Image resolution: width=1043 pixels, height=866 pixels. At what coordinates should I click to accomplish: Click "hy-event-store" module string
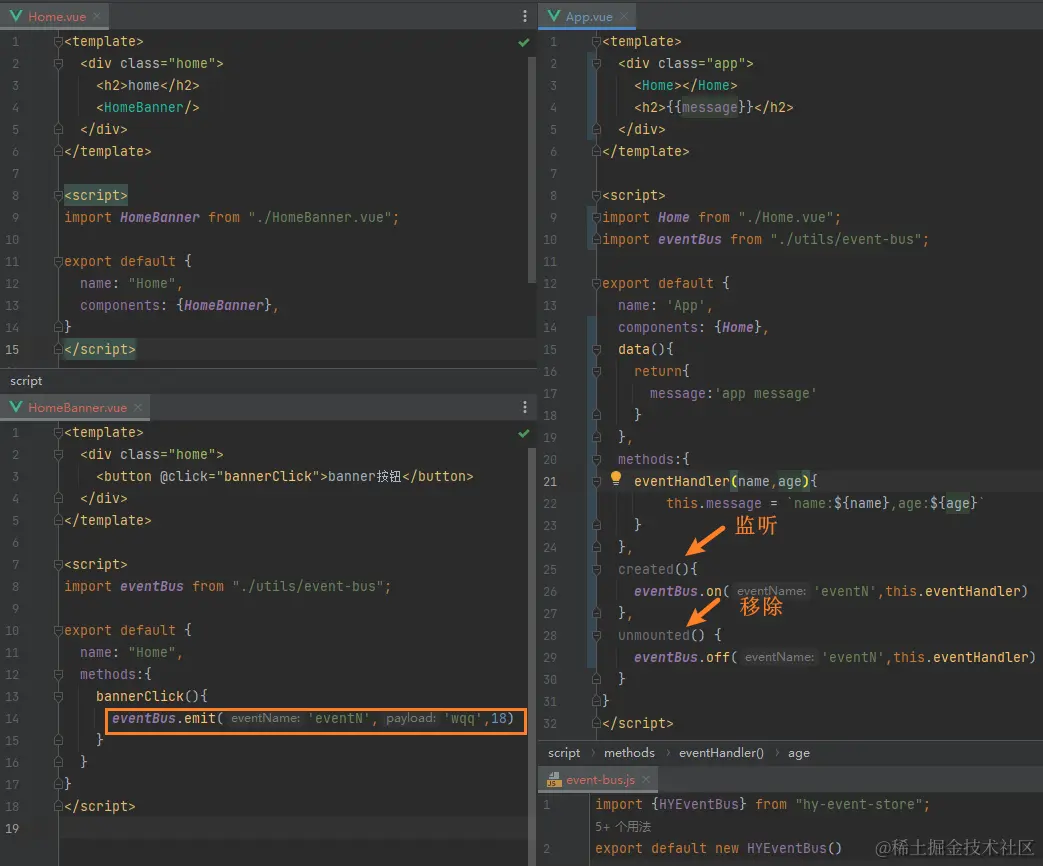(x=858, y=804)
